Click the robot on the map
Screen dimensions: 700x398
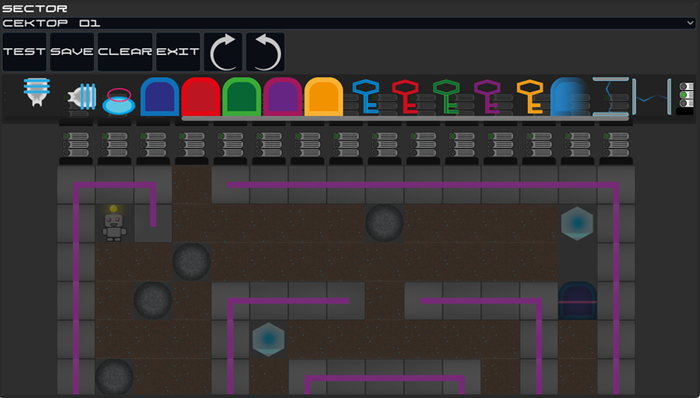(114, 223)
